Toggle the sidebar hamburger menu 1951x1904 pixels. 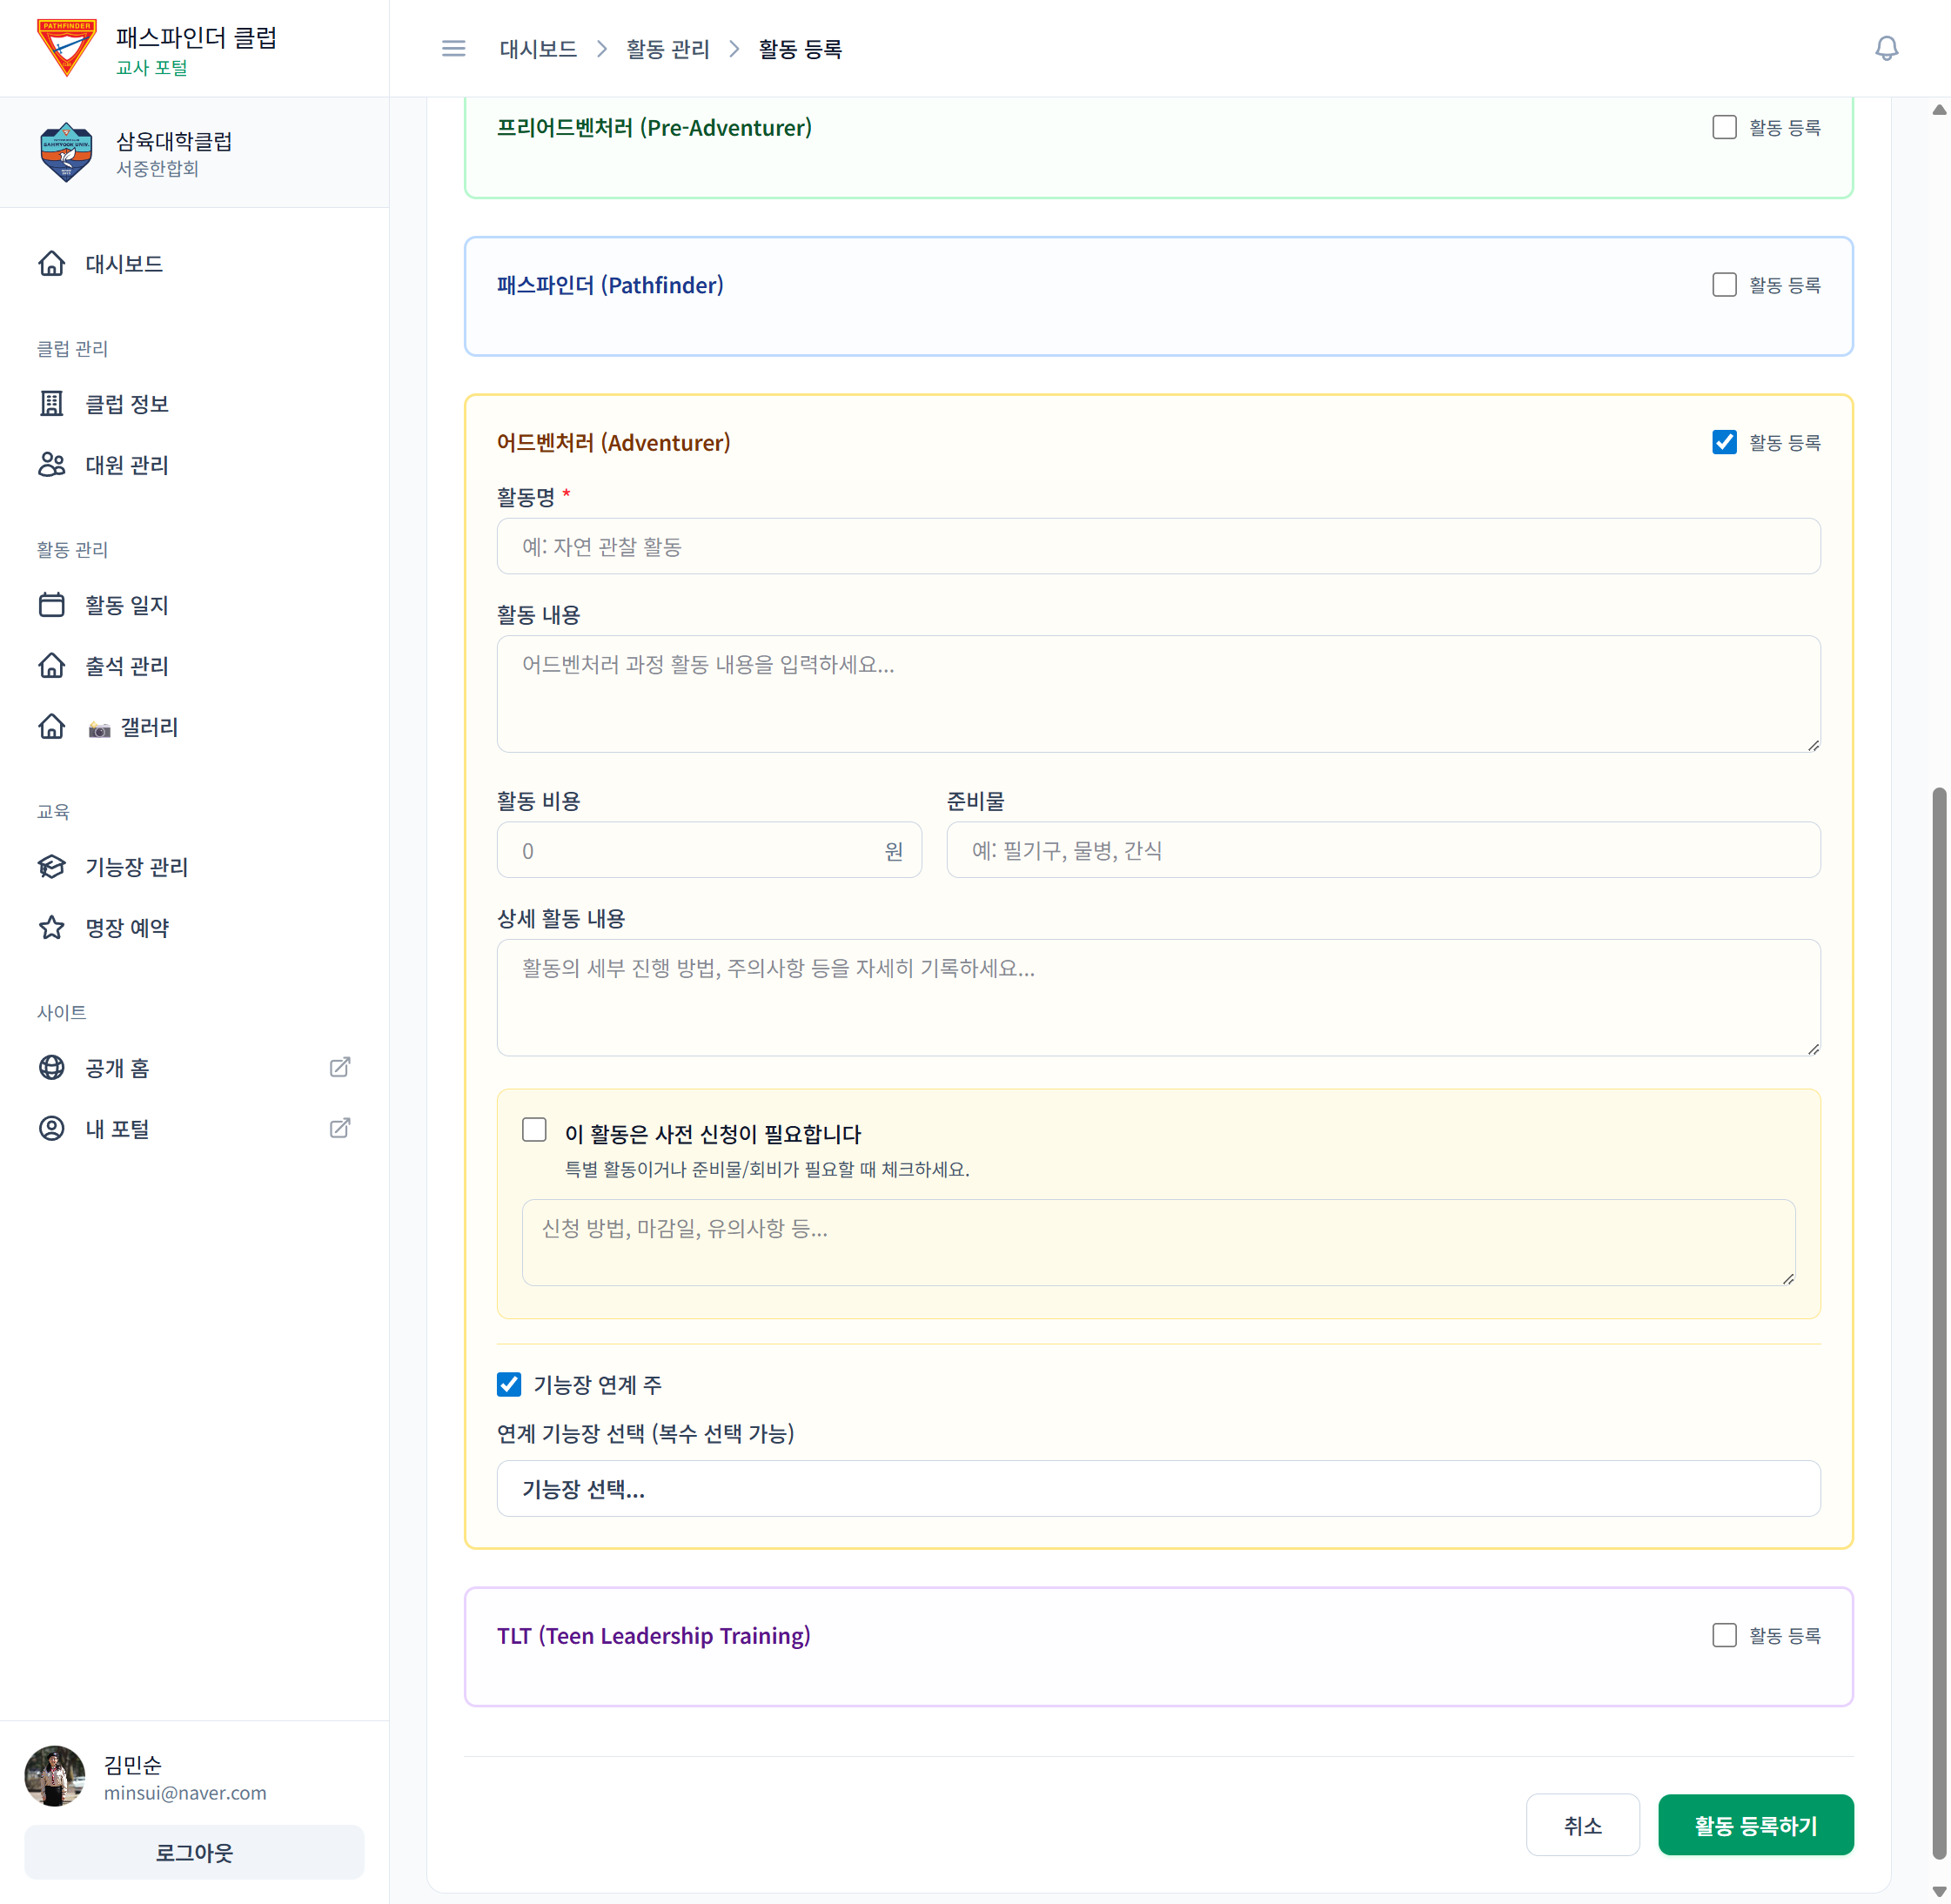point(453,48)
